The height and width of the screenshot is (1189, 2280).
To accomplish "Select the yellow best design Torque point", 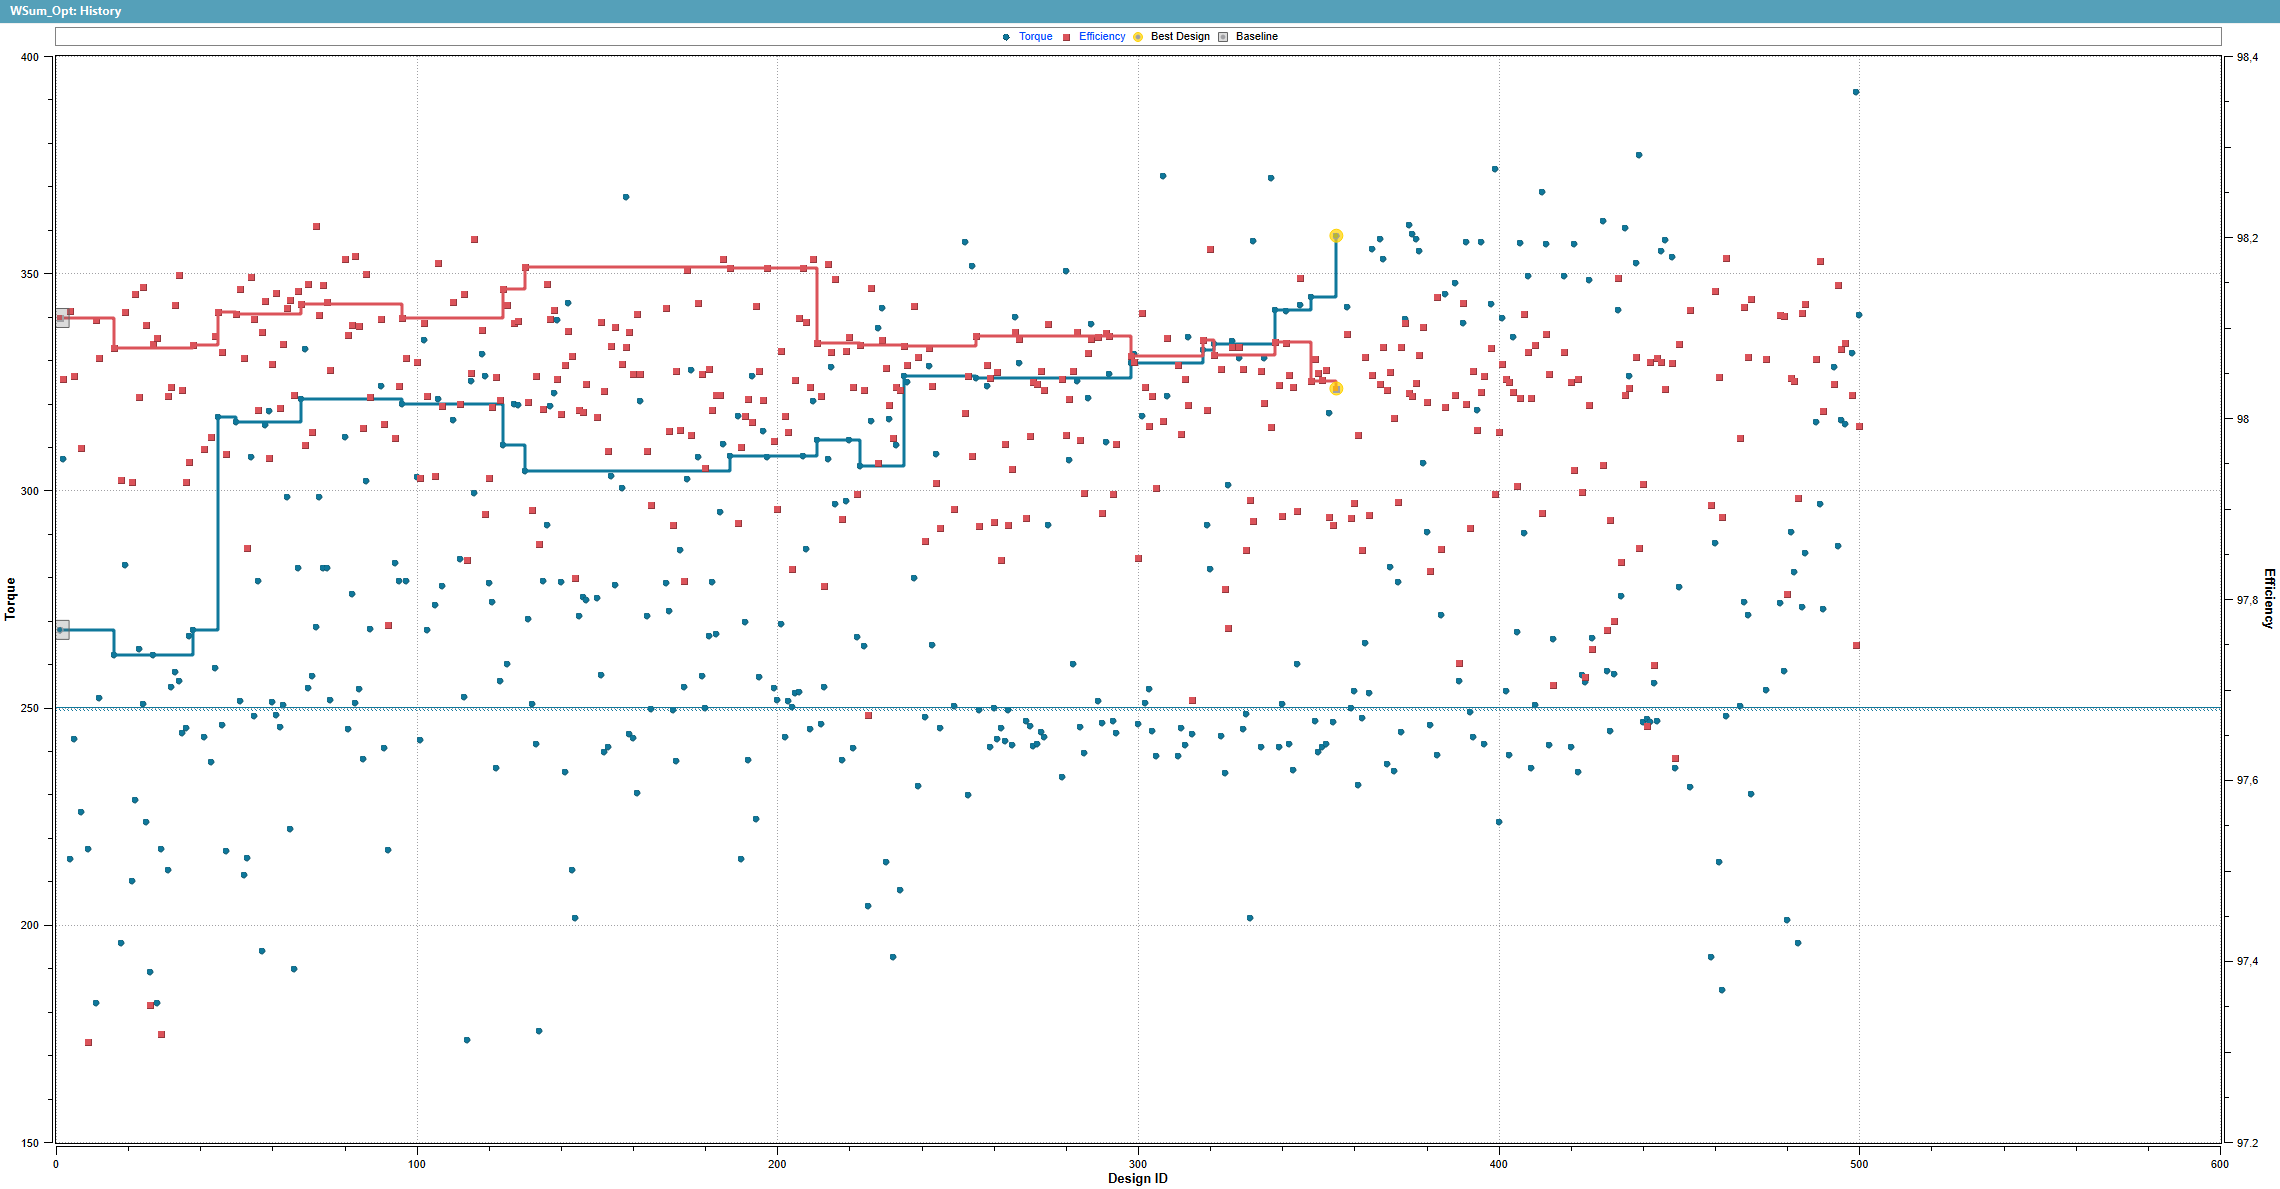I will click(x=1336, y=236).
